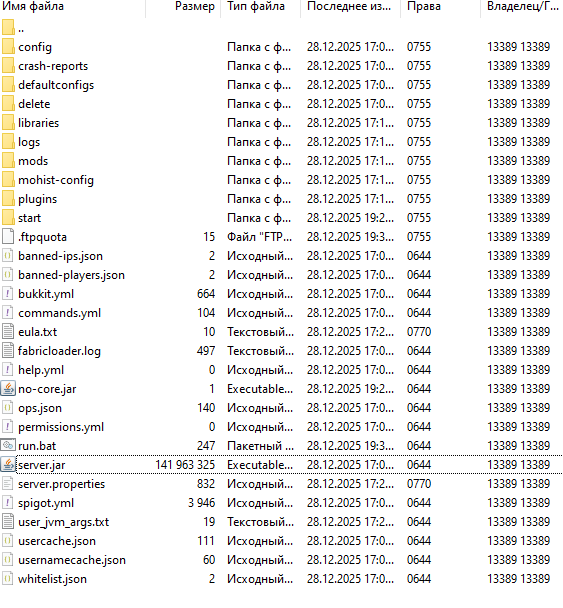Click the bukkit.yml file icon
This screenshot has height=608, width=563.
coord(8,293)
